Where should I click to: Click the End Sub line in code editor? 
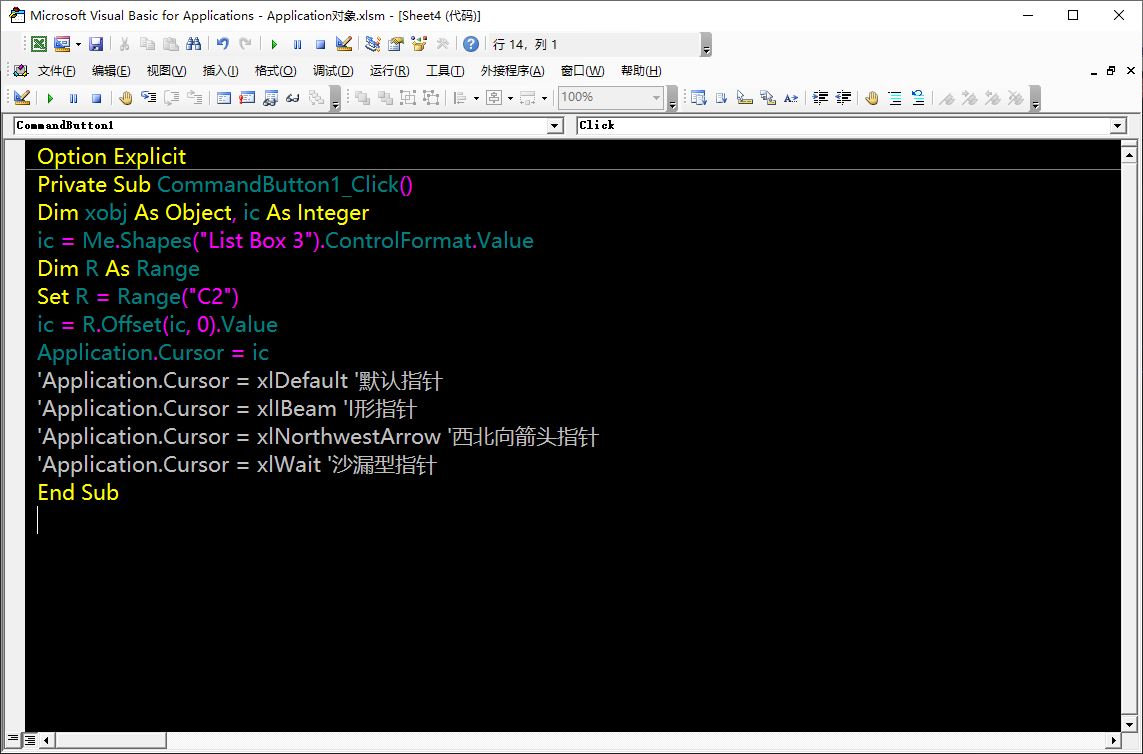[x=78, y=492]
